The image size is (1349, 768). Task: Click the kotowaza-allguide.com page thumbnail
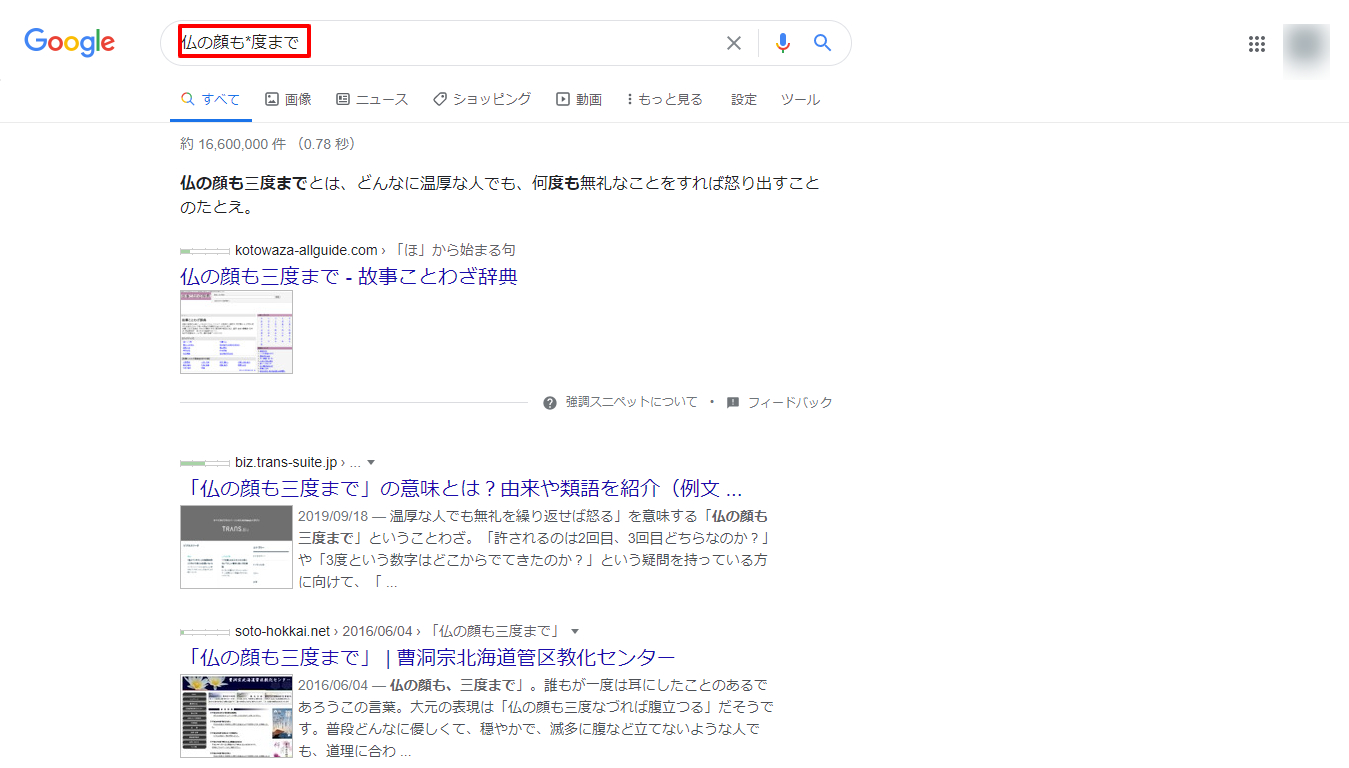(x=237, y=332)
